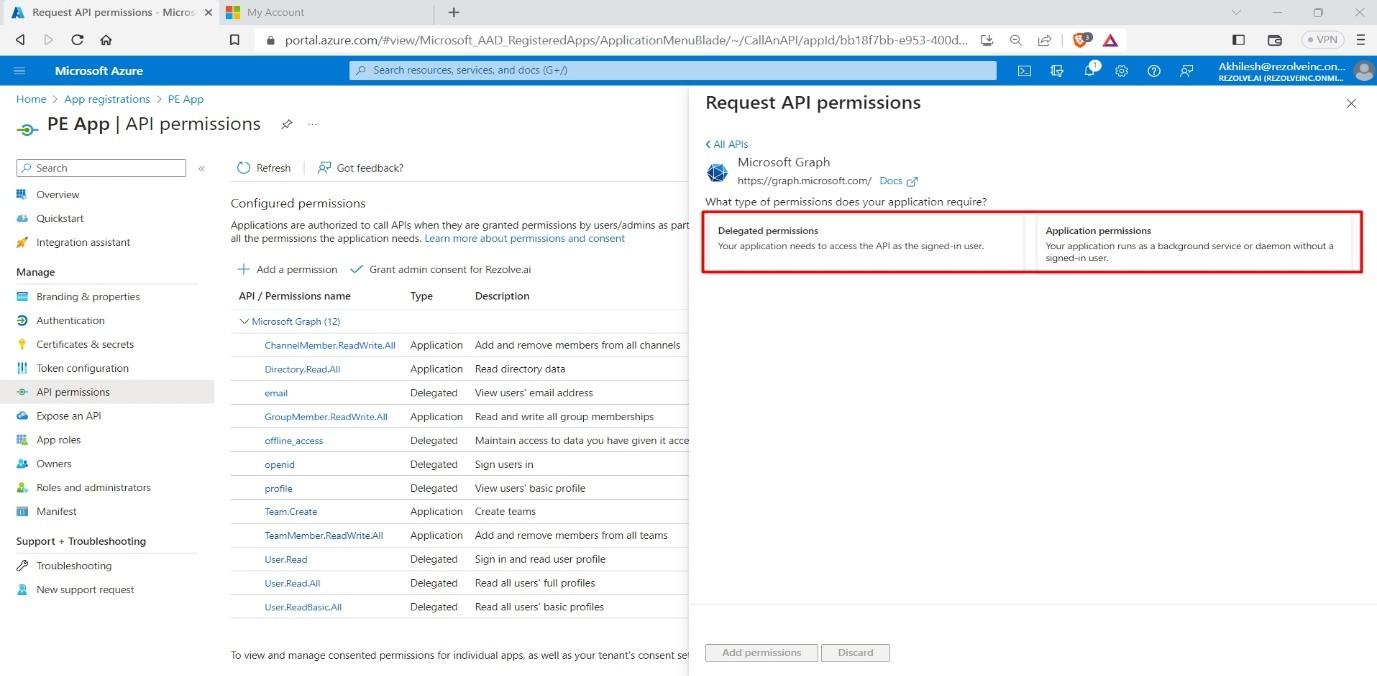The height and width of the screenshot is (676, 1377).
Task: Open the browser wallet icon
Action: 1274,40
